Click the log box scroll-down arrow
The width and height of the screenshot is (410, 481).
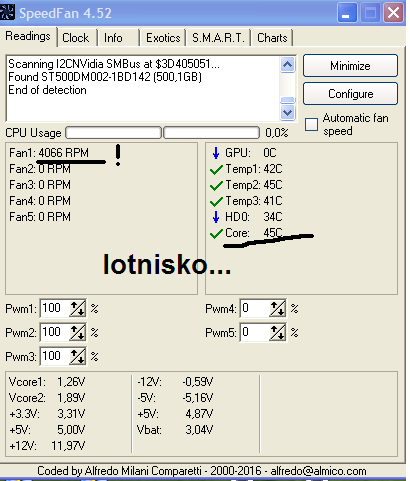(x=287, y=112)
